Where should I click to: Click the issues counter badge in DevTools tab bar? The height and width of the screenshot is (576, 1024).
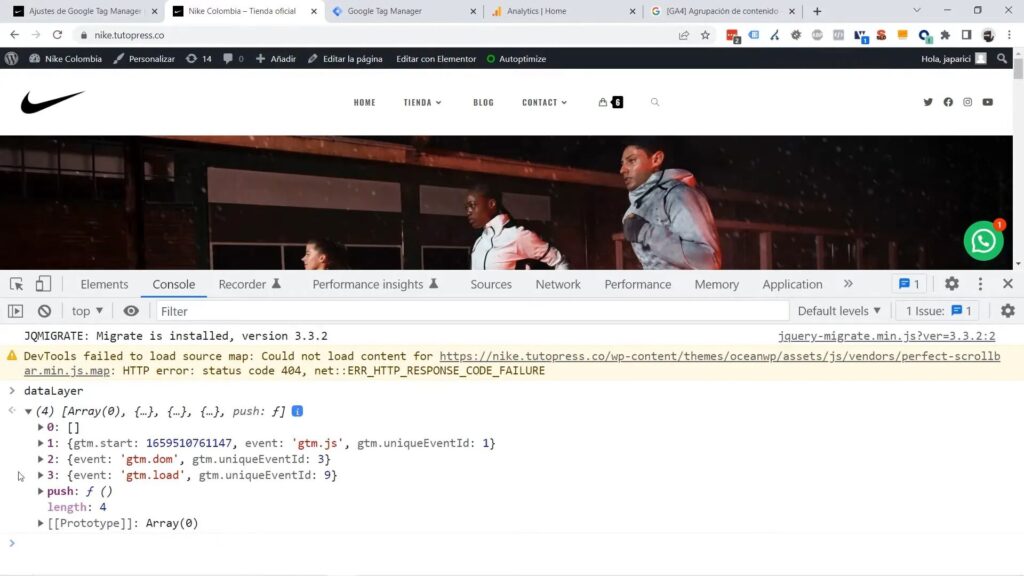(x=909, y=284)
